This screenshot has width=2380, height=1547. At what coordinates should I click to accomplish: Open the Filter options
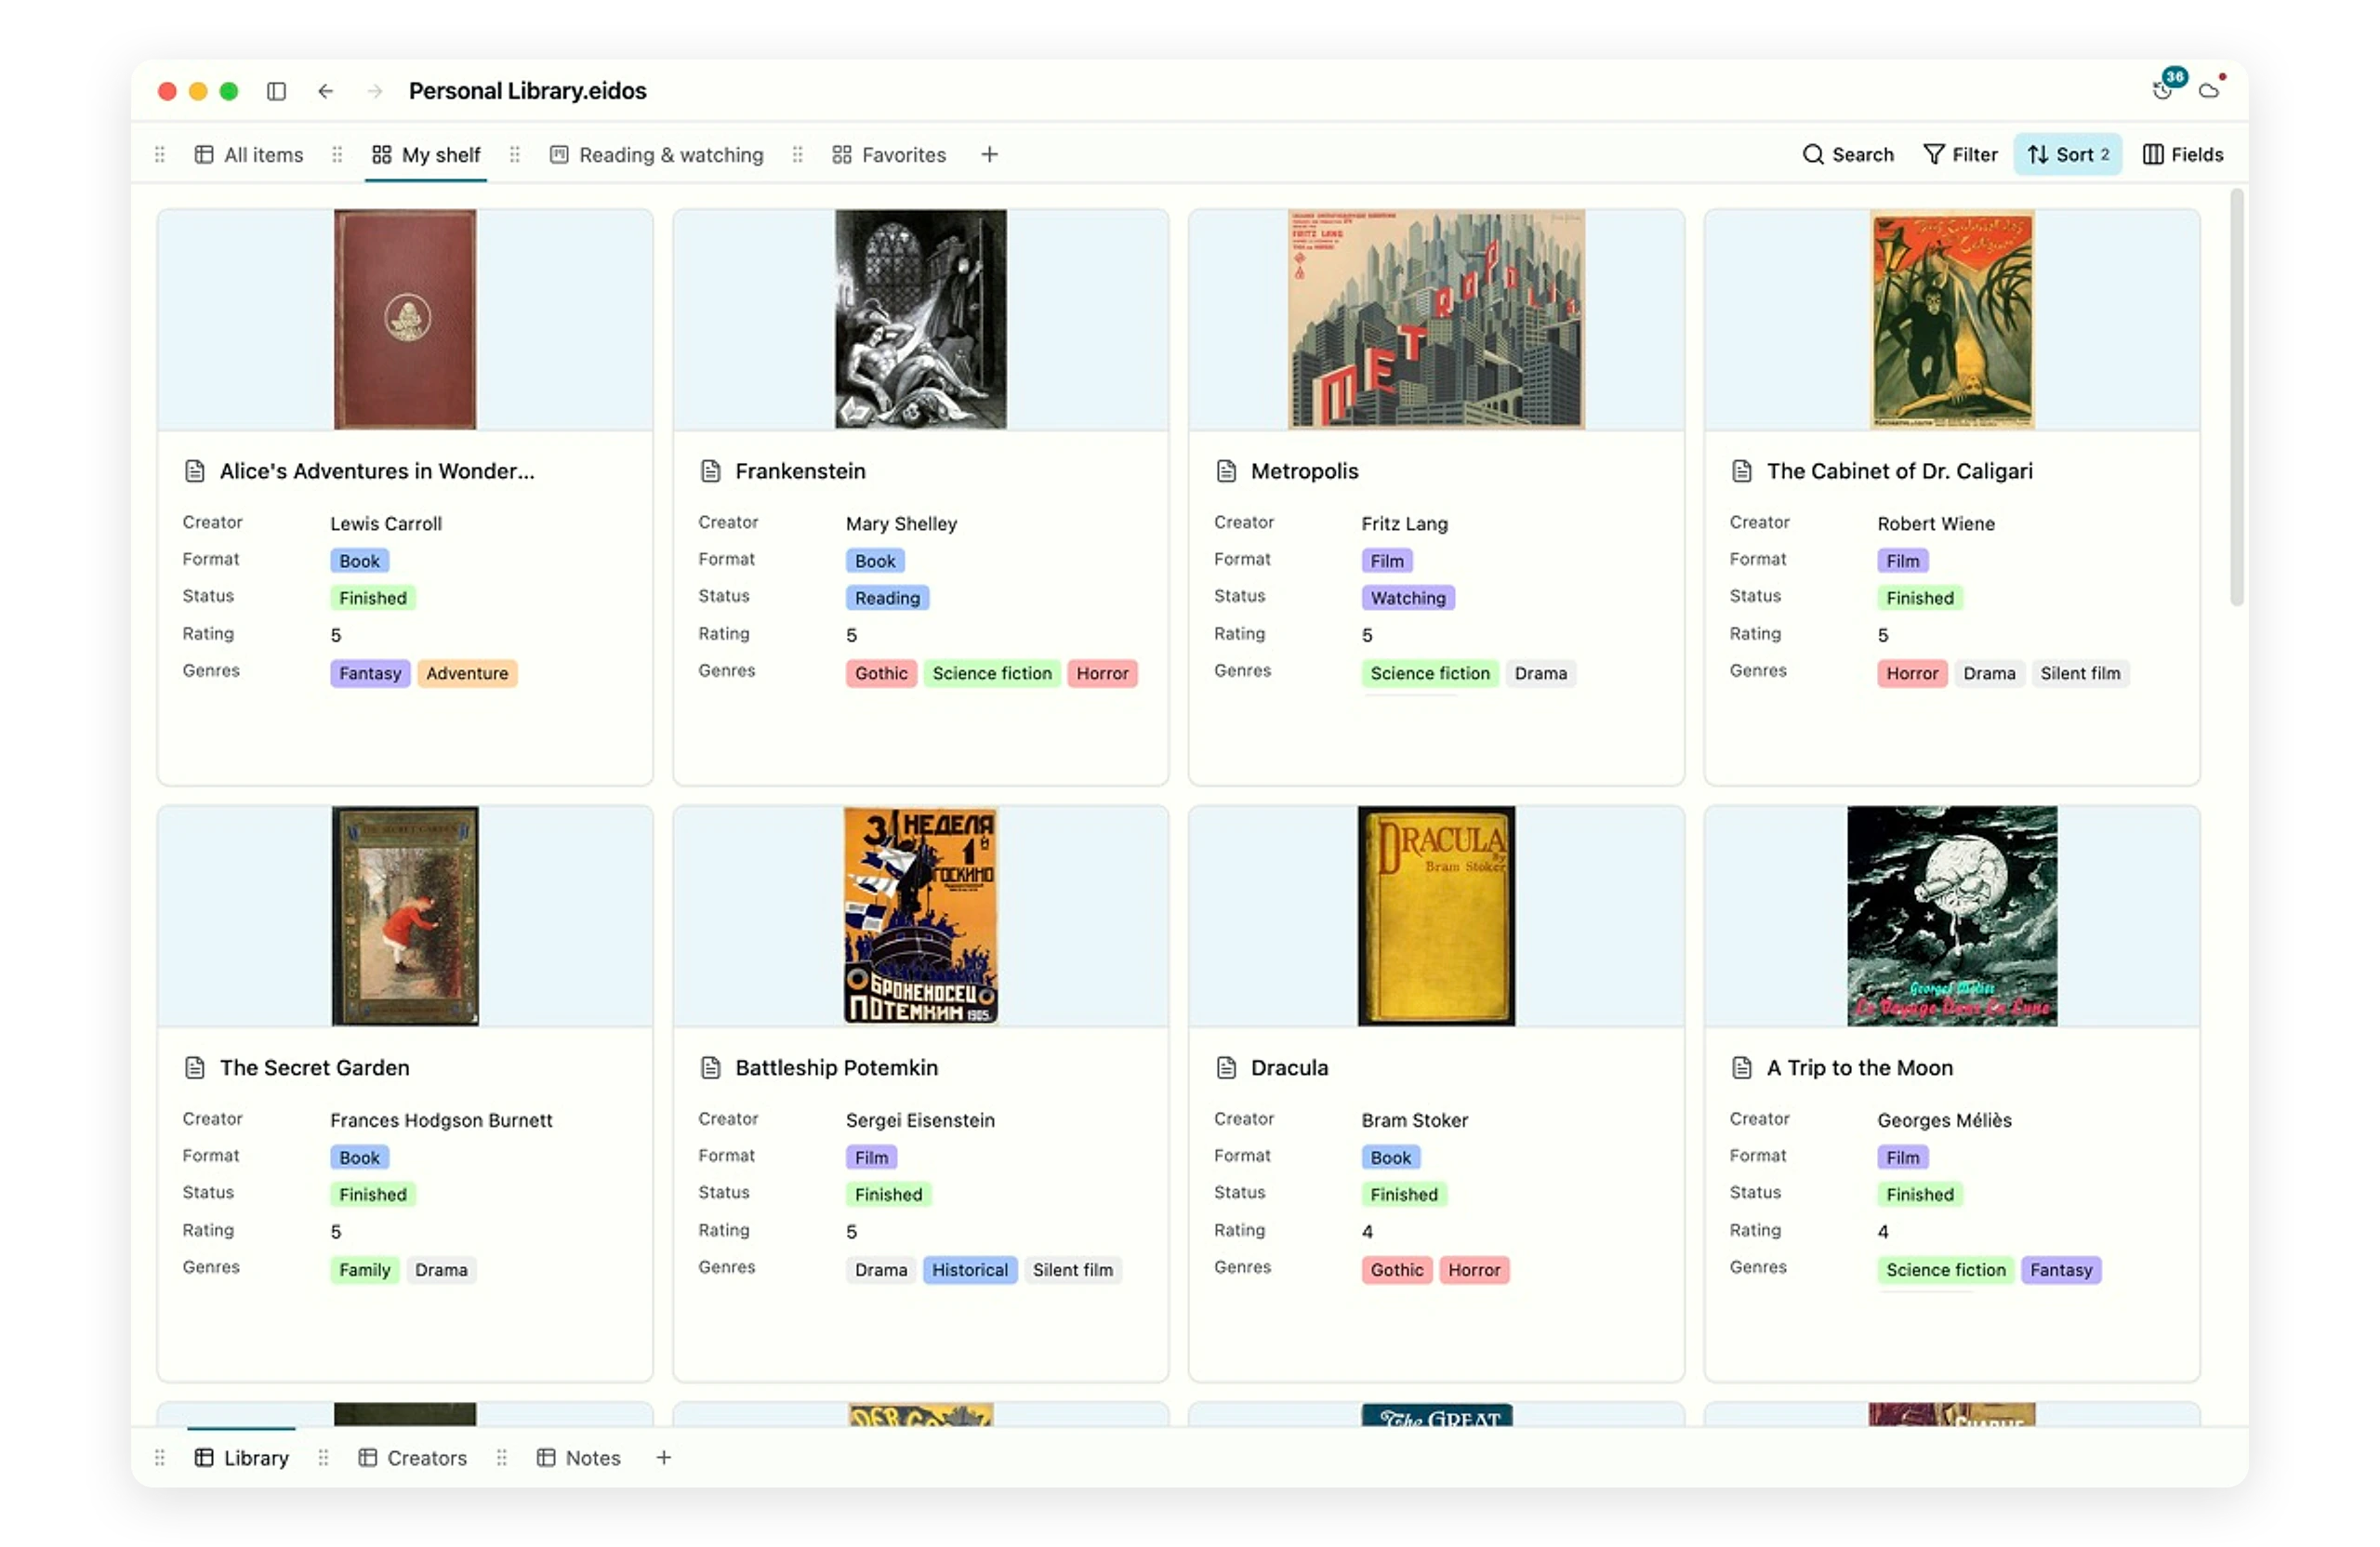(x=1961, y=155)
